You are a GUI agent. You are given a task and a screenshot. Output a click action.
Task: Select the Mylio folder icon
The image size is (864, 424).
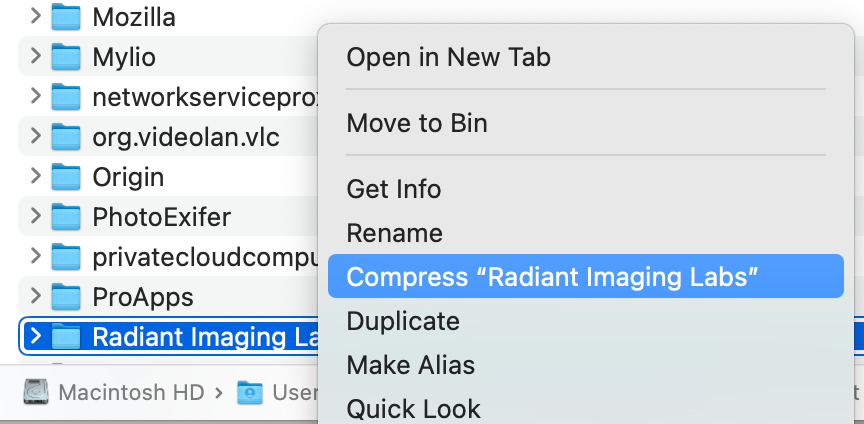click(66, 56)
